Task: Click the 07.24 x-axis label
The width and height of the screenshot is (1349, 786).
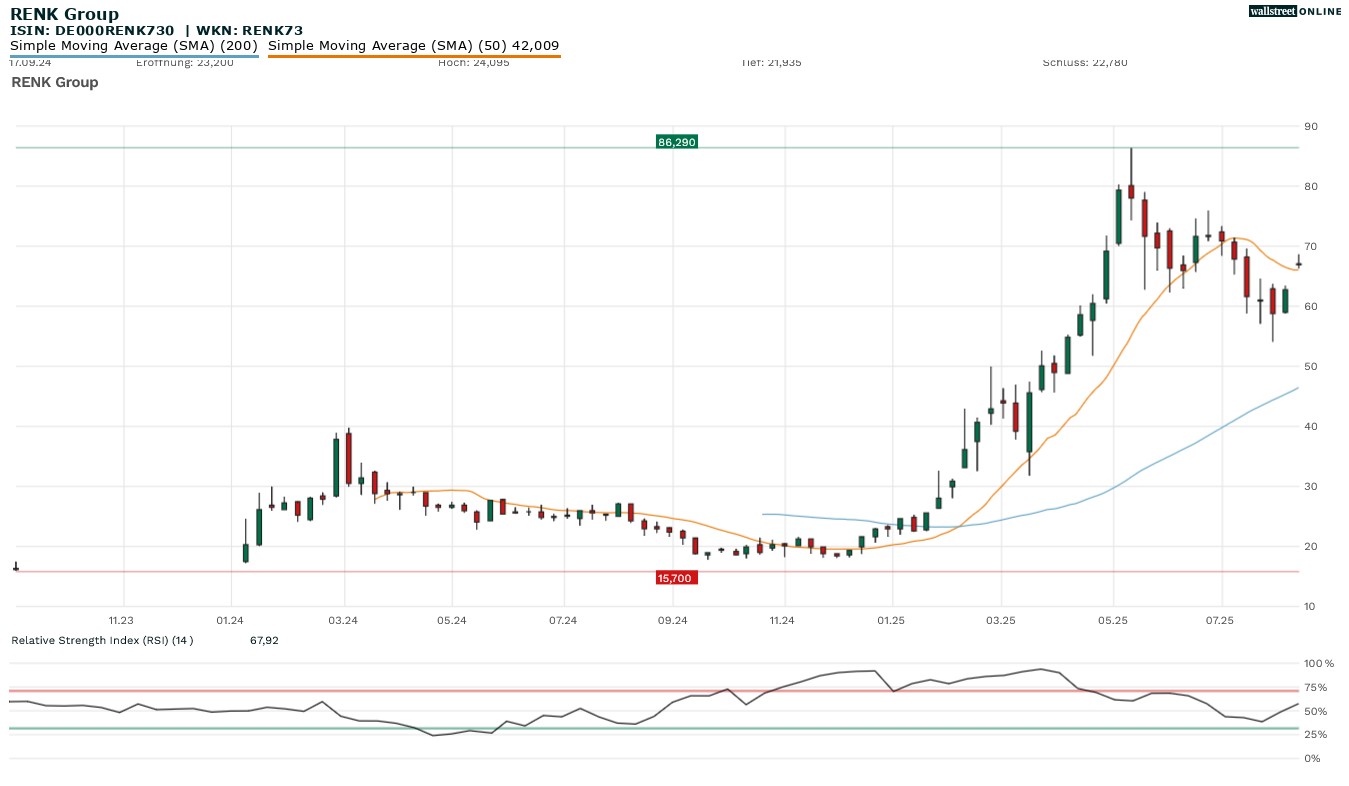Action: pyautogui.click(x=563, y=621)
